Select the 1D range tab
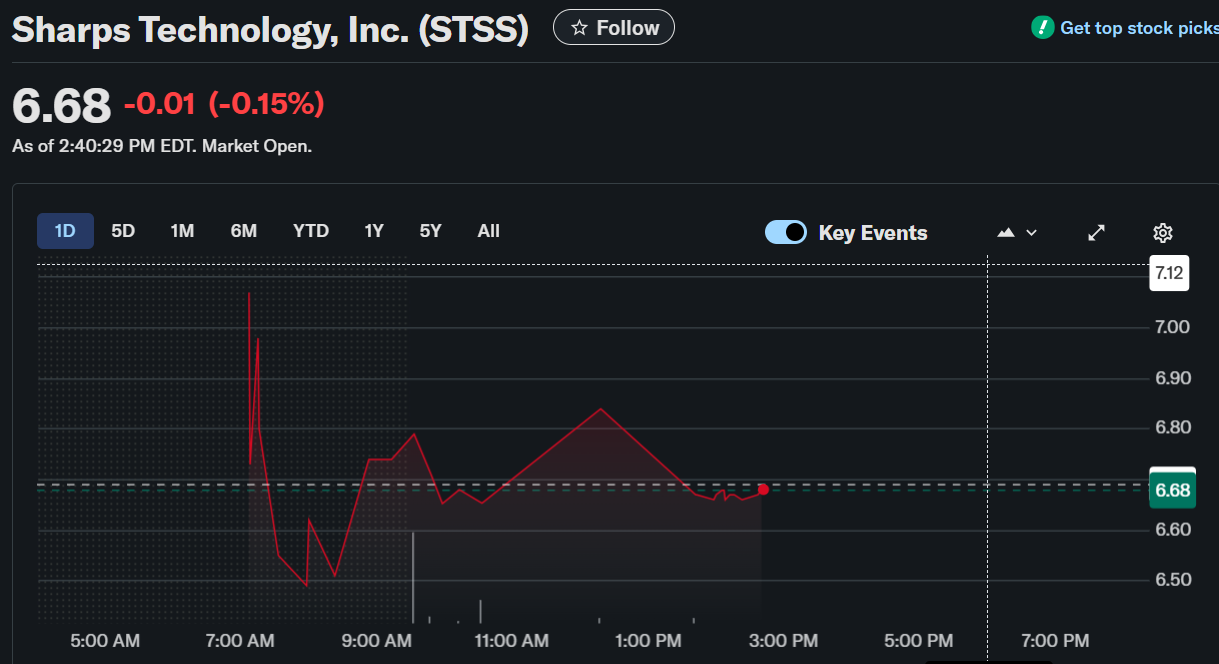This screenshot has width=1219, height=664. [x=65, y=231]
